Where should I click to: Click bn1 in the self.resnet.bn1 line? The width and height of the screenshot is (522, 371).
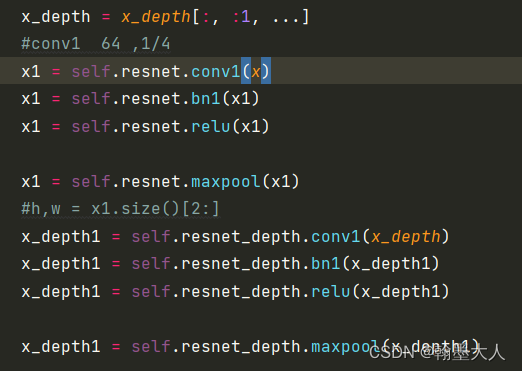tap(206, 99)
